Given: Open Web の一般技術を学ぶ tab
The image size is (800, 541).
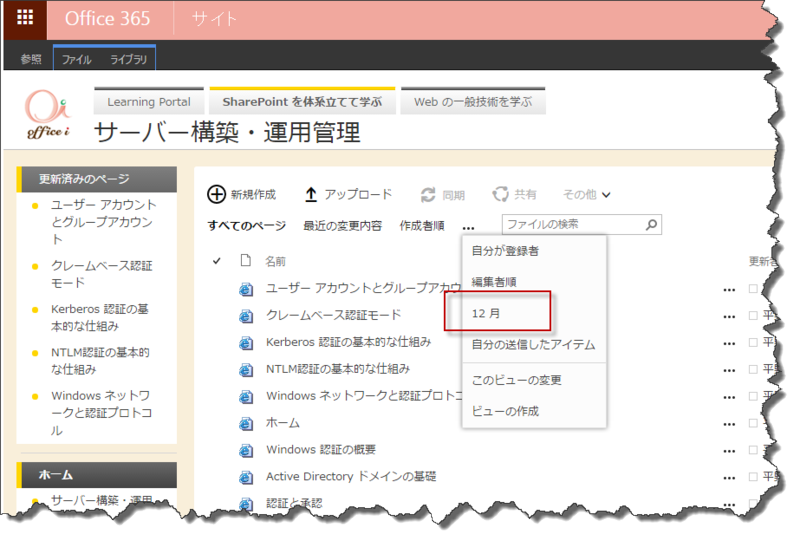Looking at the screenshot, I should click(473, 102).
